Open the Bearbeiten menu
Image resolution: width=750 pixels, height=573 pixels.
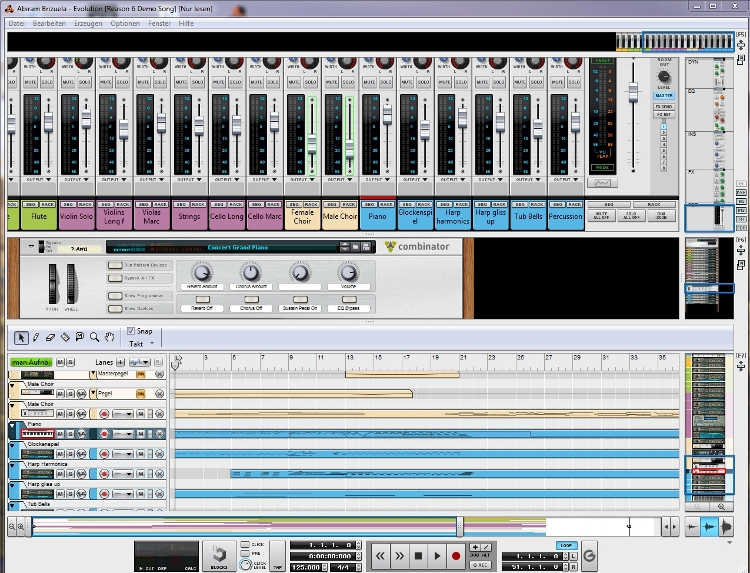[49, 22]
